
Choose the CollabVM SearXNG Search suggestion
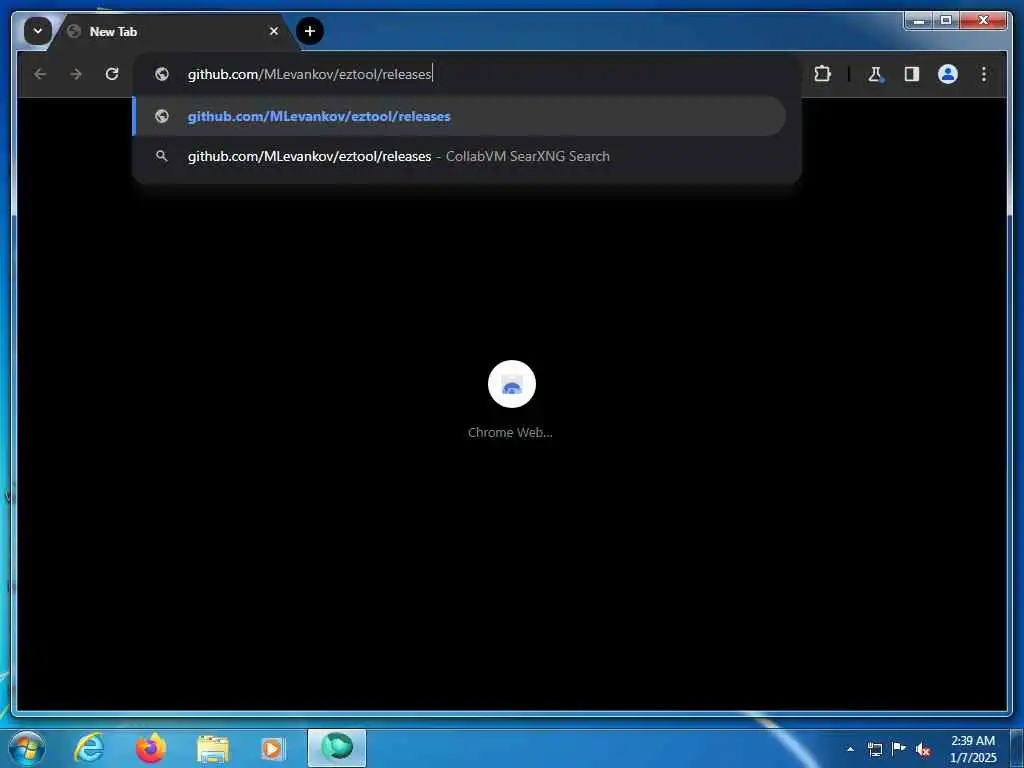coord(459,156)
